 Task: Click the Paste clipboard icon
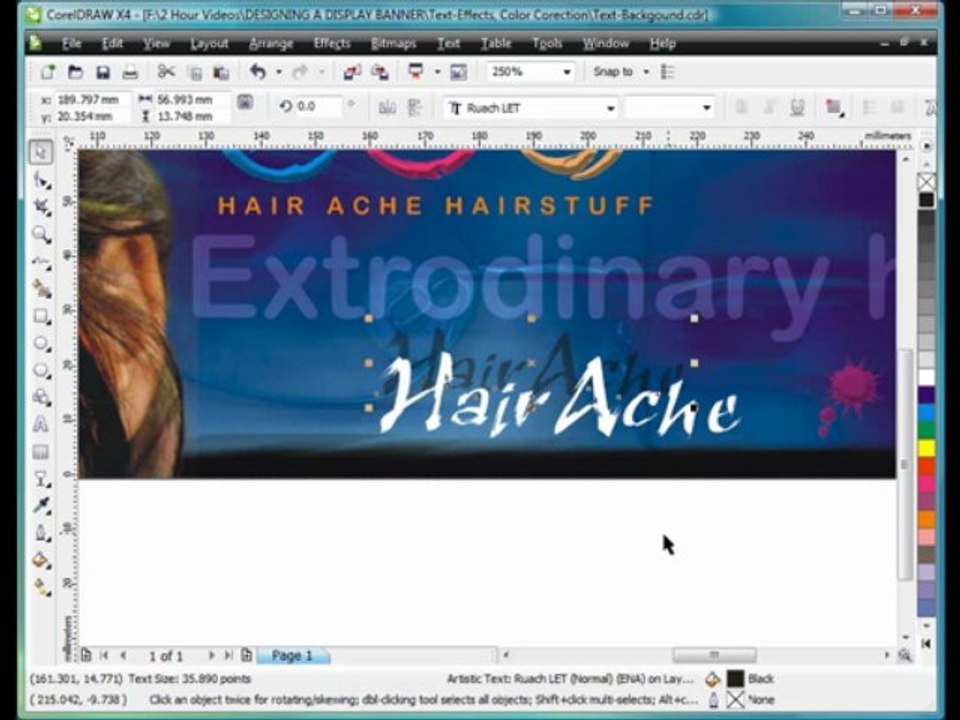click(x=221, y=72)
